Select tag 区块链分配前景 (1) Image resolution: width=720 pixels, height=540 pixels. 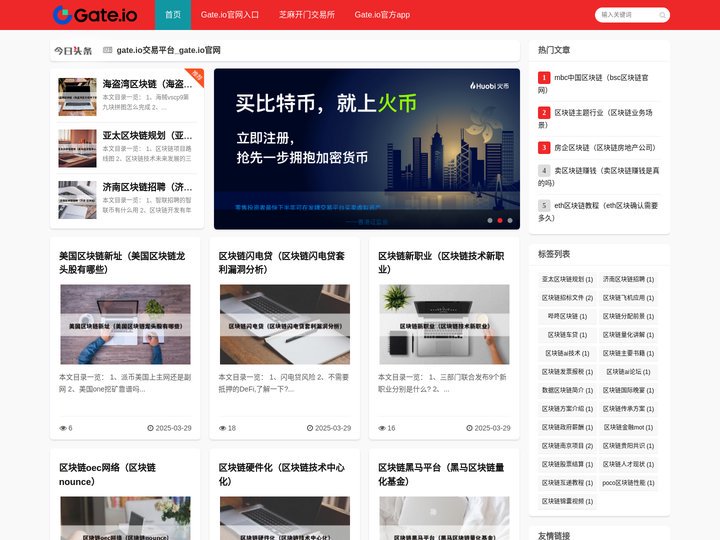tap(628, 316)
